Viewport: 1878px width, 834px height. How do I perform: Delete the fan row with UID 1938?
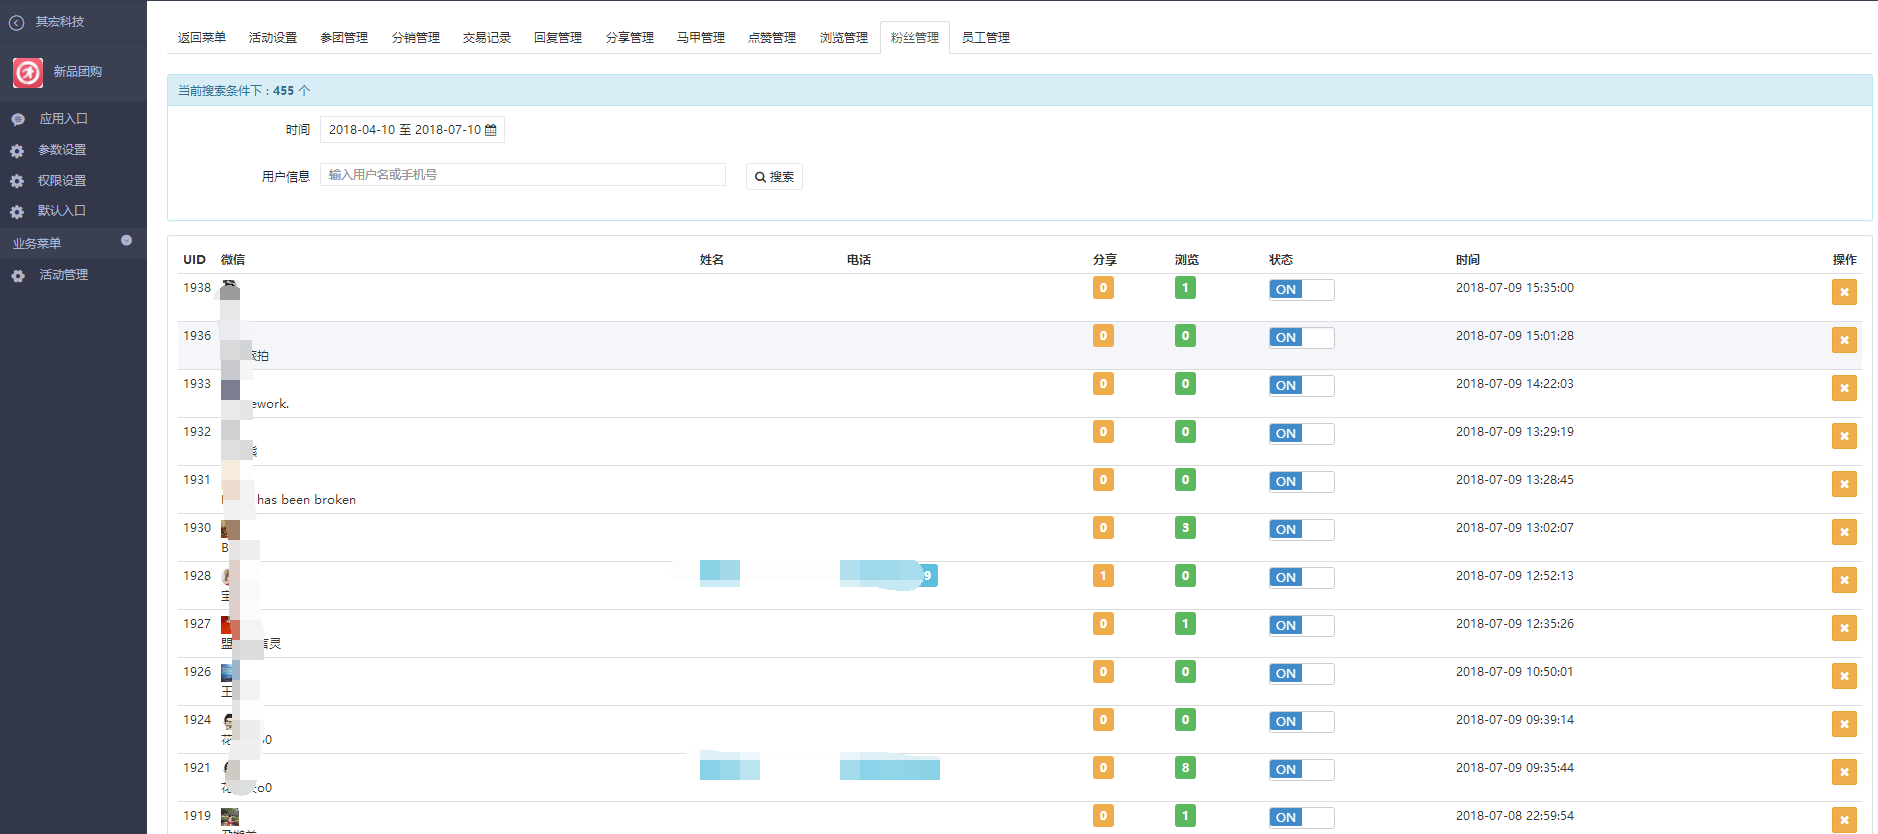(x=1844, y=292)
